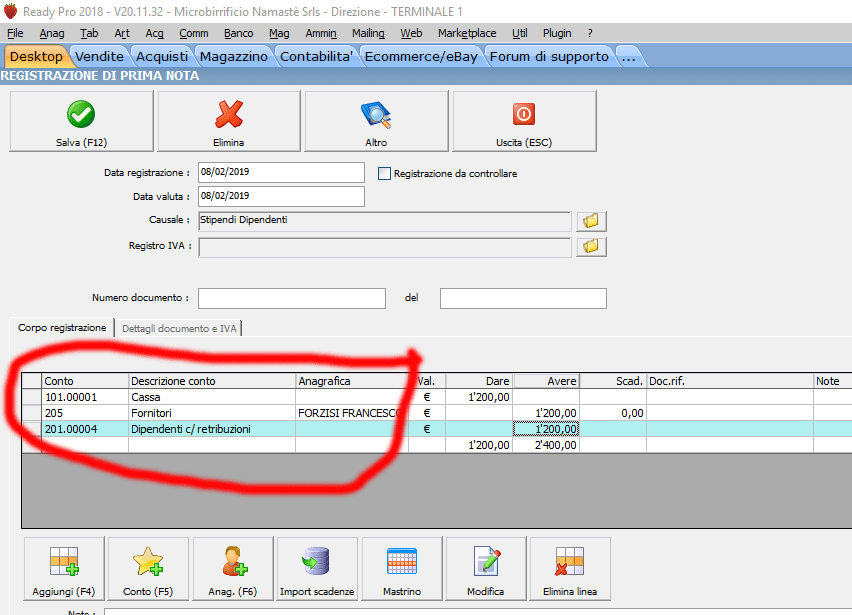Switch to the Acquisti tab

pyautogui.click(x=162, y=57)
